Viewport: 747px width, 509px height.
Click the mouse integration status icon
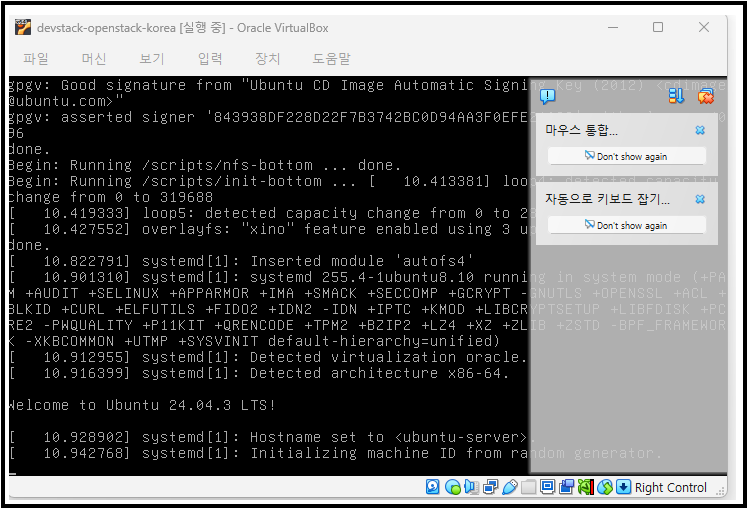tap(605, 487)
